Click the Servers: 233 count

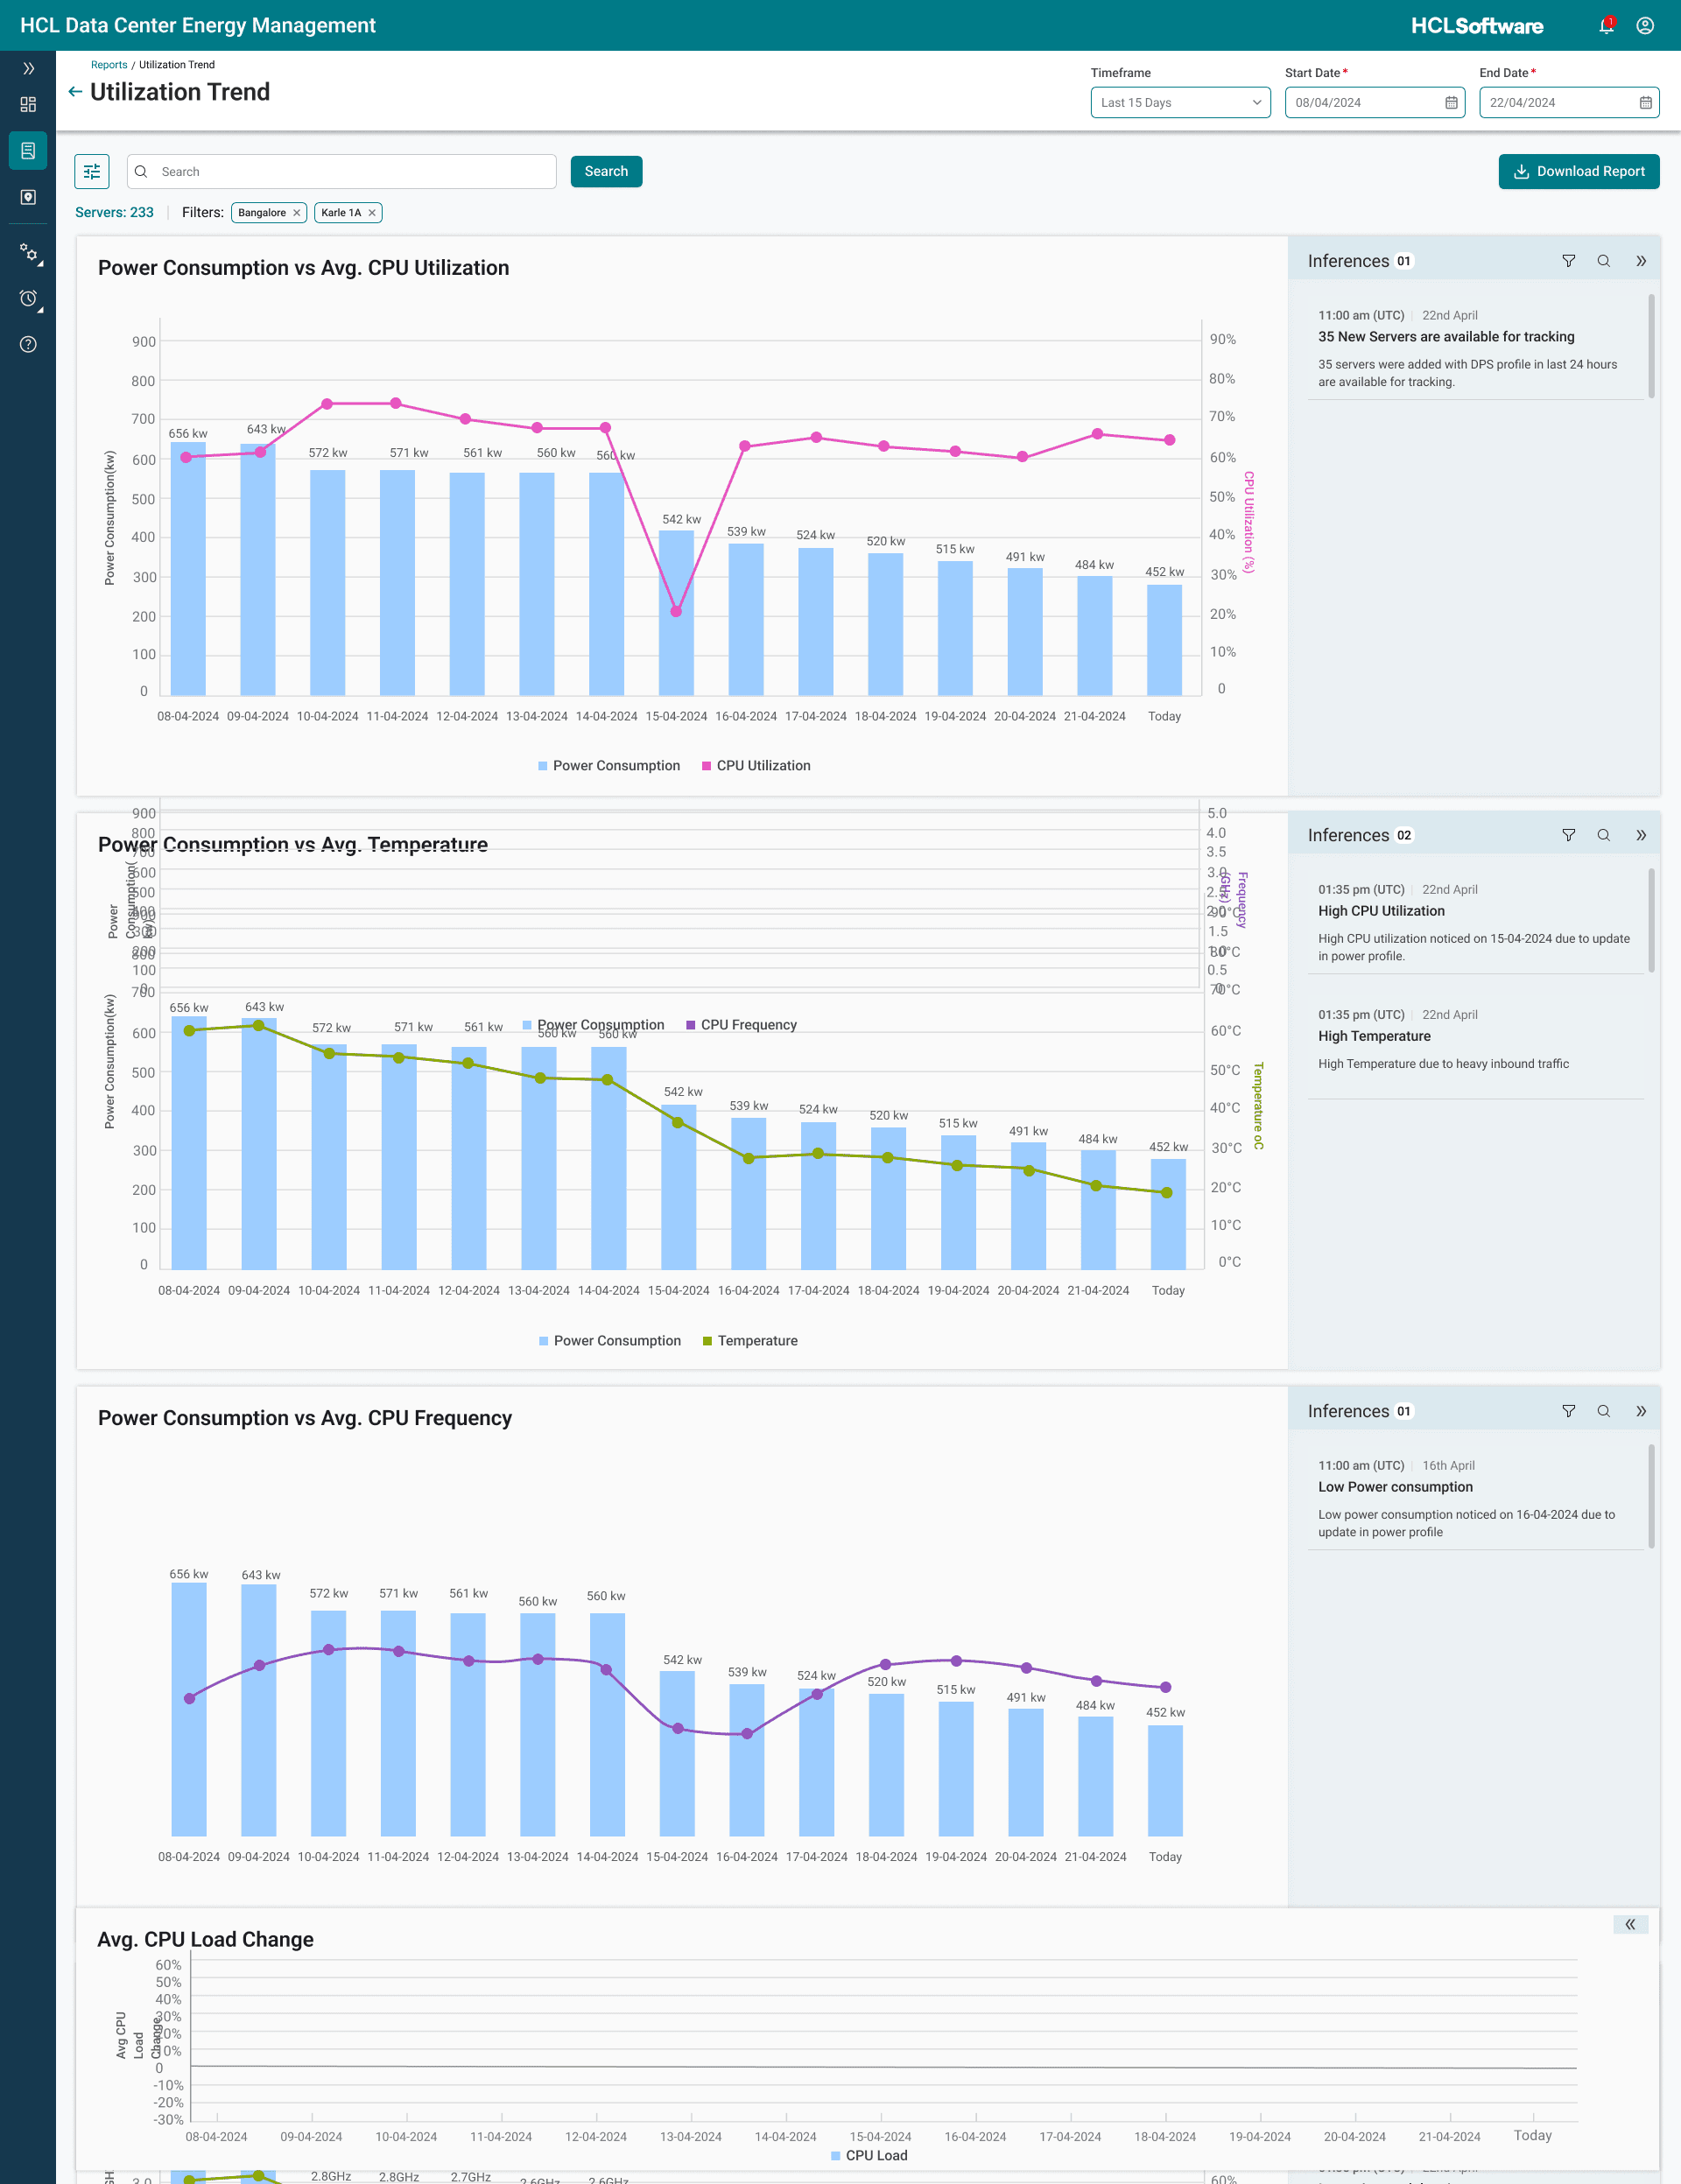click(x=114, y=213)
